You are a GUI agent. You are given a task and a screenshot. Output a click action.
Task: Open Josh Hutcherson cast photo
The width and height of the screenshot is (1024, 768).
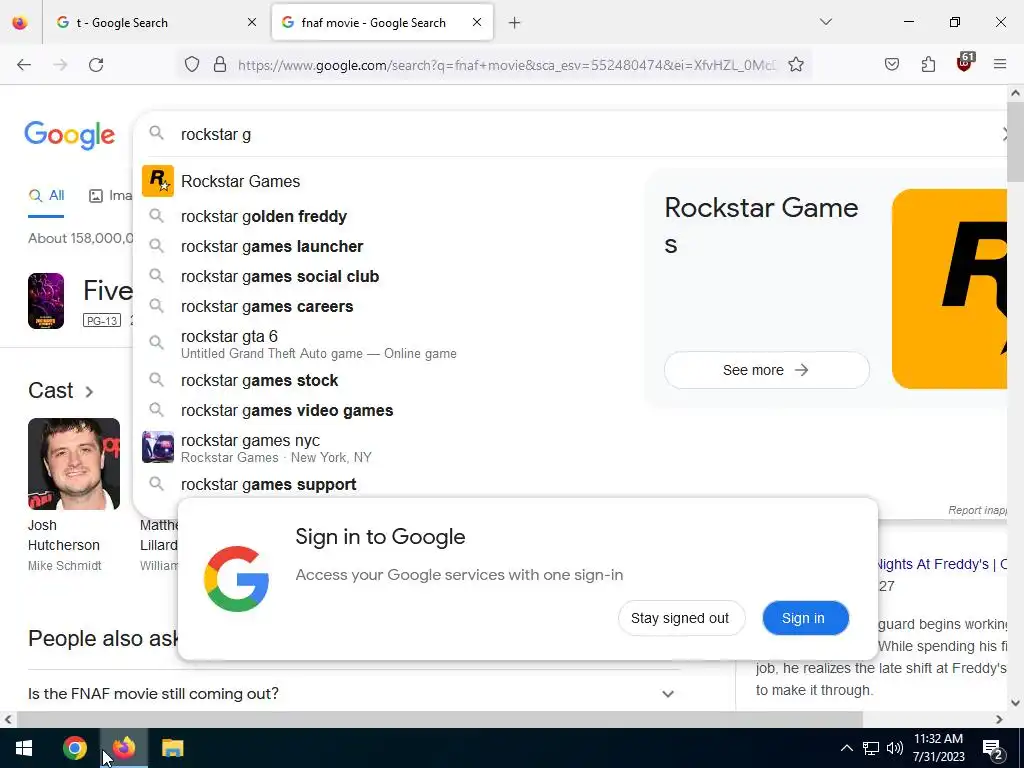(74, 464)
